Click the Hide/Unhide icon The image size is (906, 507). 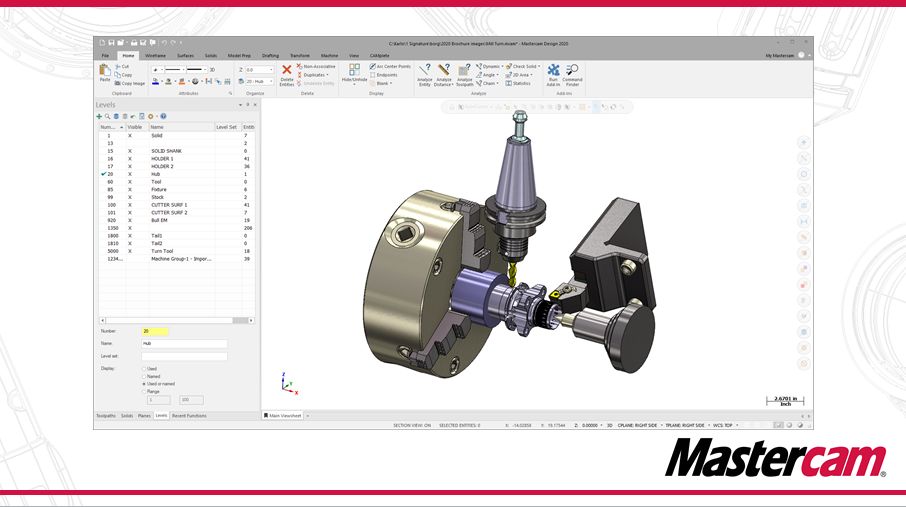(354, 70)
